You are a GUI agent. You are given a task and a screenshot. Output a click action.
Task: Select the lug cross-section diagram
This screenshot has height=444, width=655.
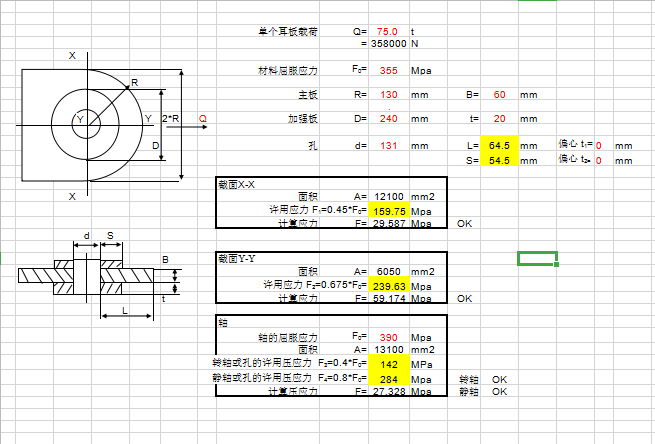tap(99, 276)
